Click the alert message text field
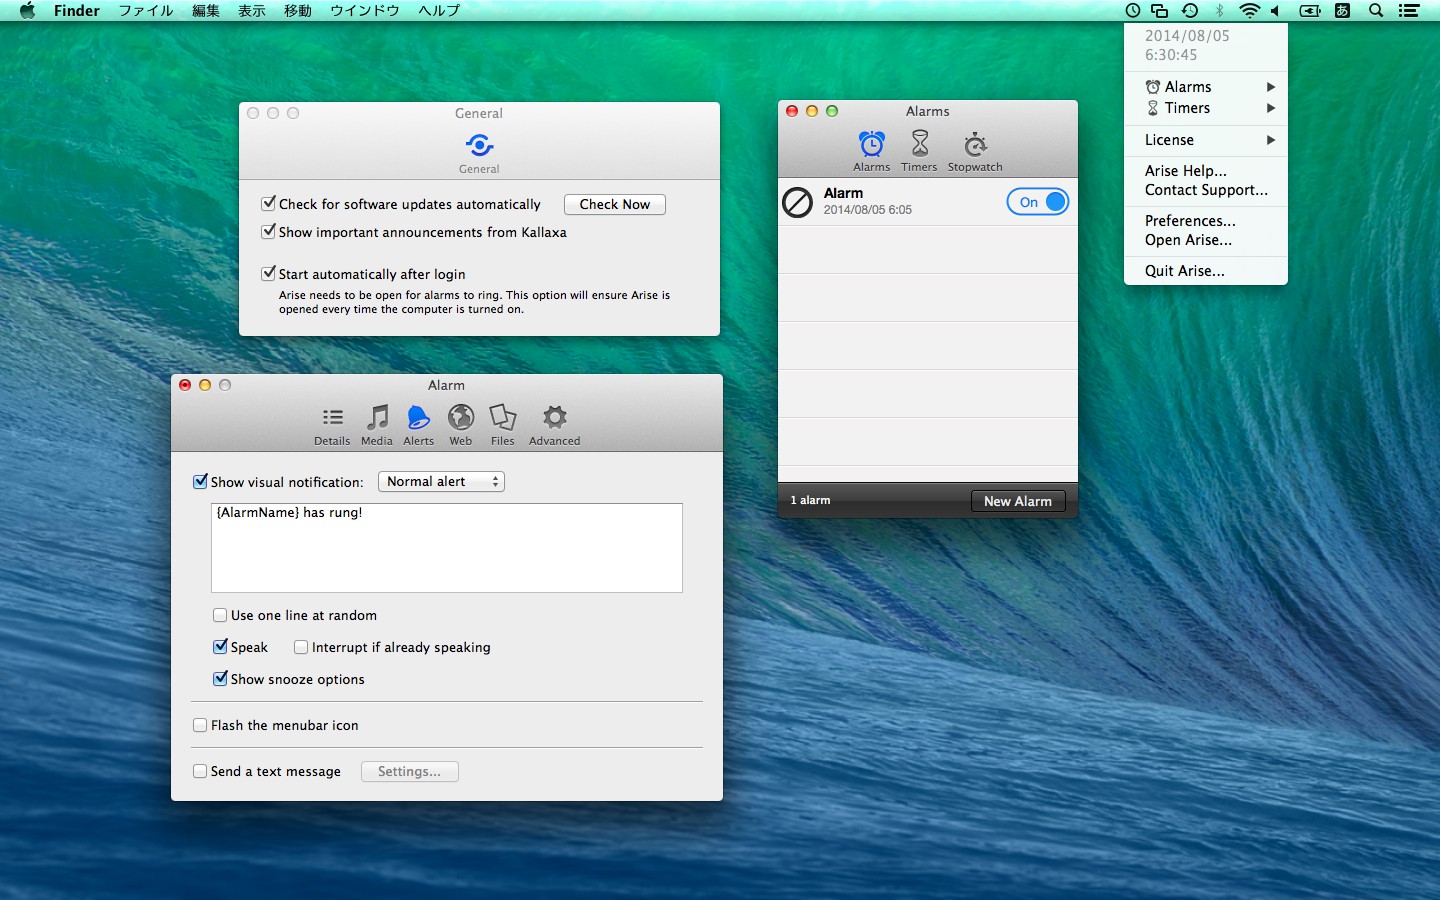Image resolution: width=1440 pixels, height=900 pixels. tap(446, 548)
